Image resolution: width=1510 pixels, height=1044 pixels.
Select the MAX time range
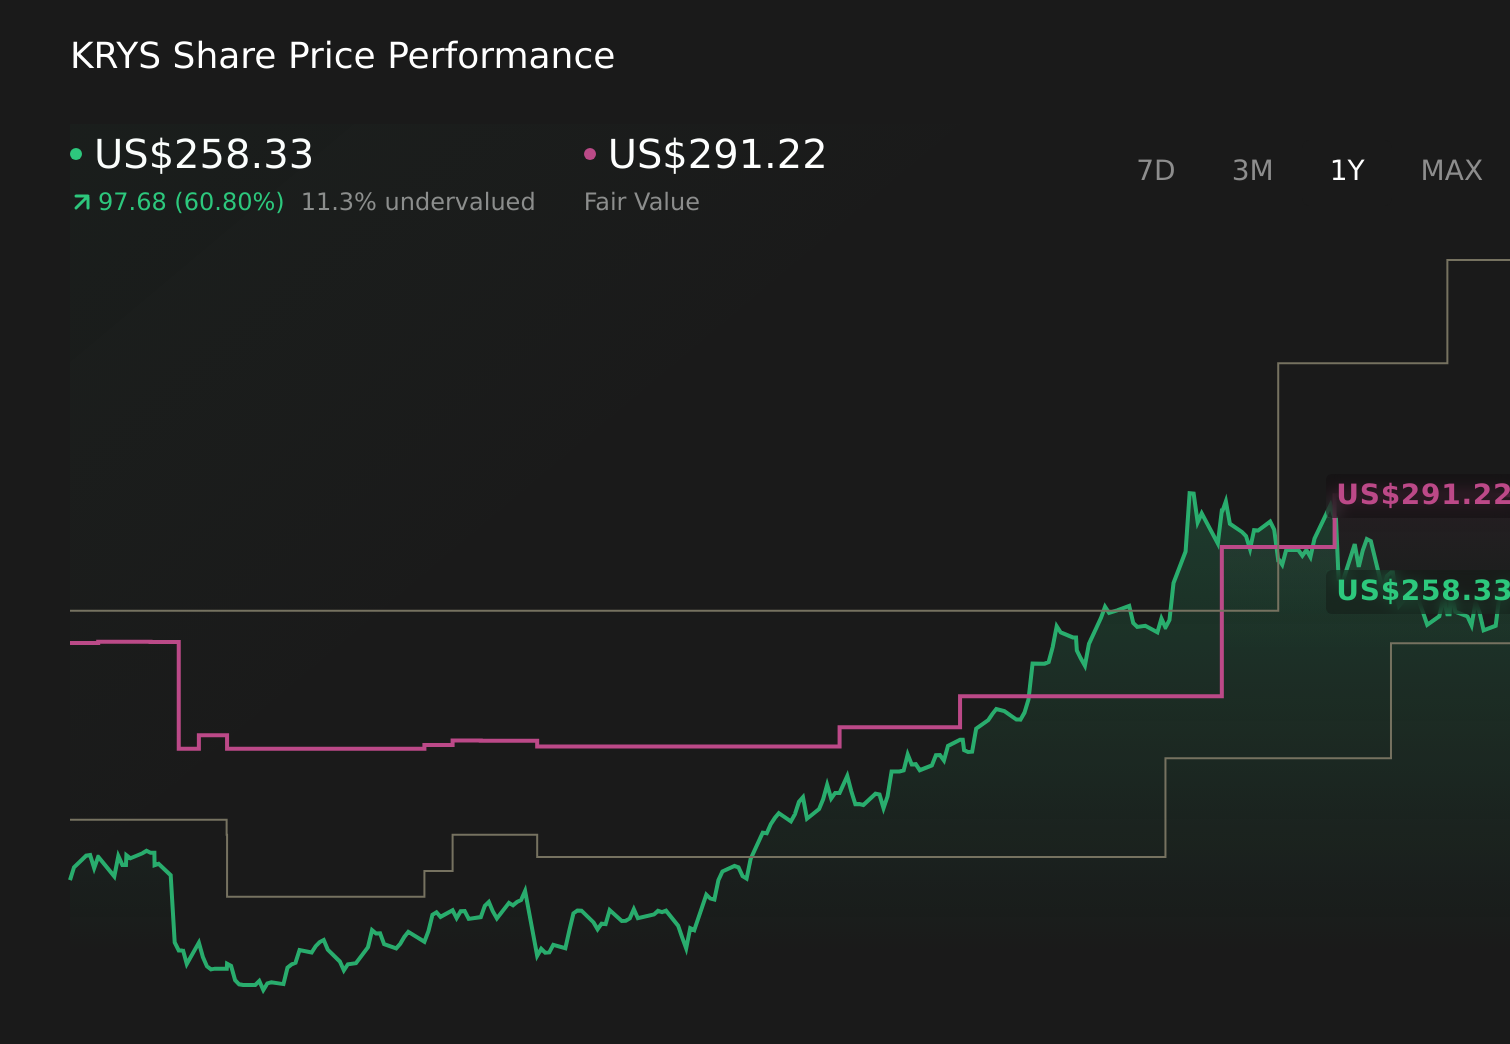click(x=1450, y=170)
